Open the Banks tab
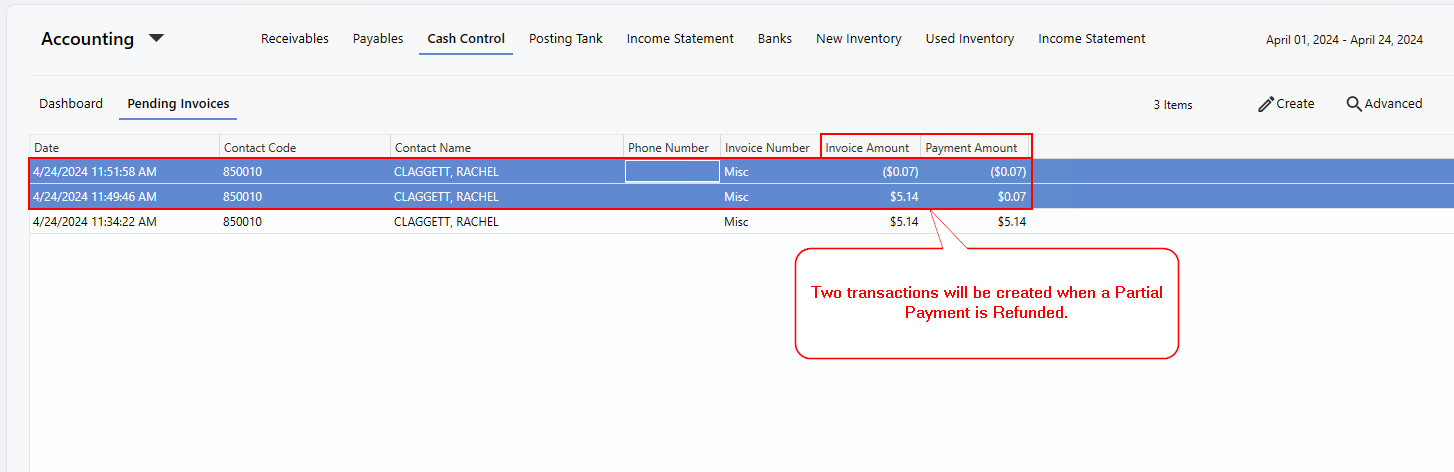 [775, 39]
